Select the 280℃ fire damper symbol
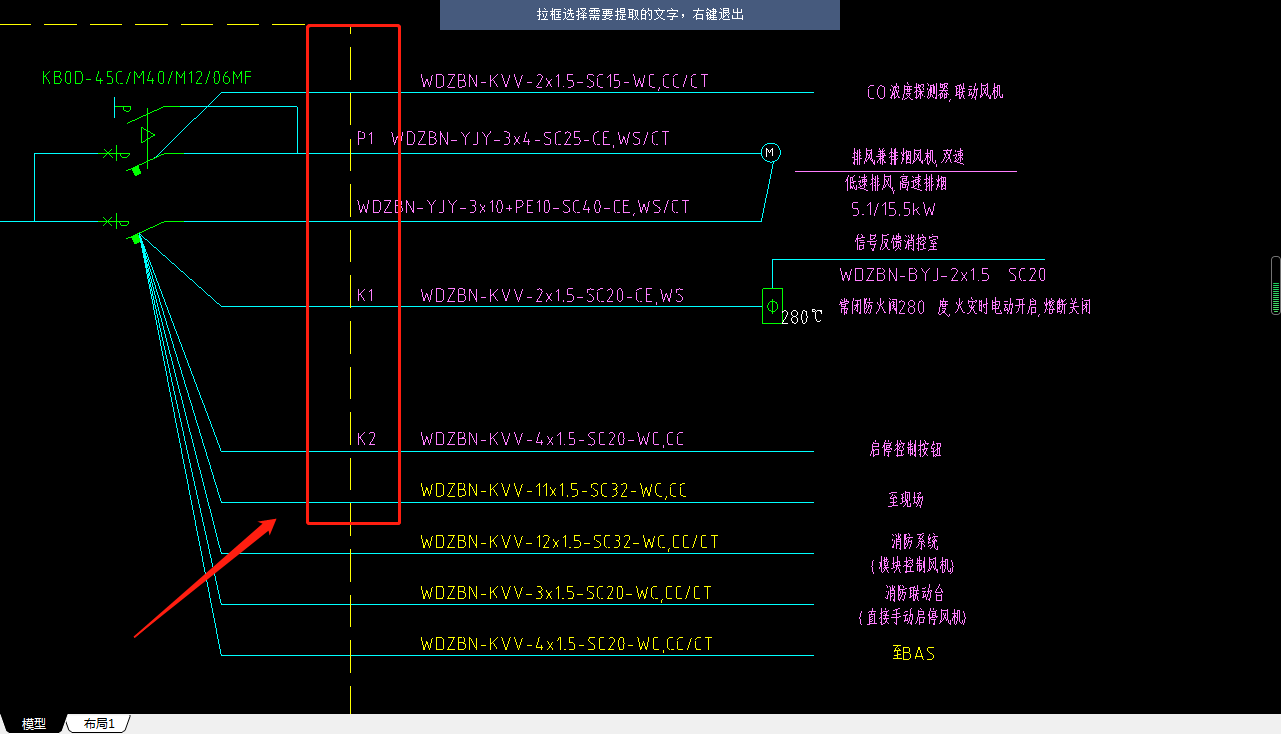Screen dimensions: 1281x734 [x=772, y=305]
